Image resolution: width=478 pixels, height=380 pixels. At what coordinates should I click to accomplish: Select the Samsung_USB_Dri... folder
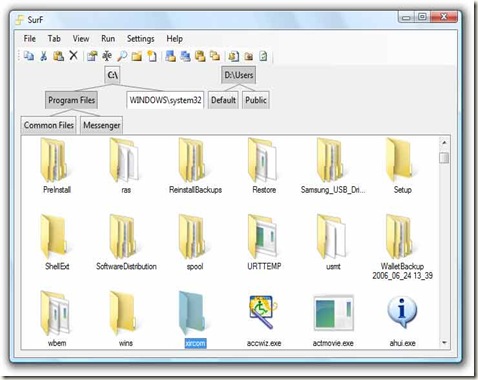pyautogui.click(x=333, y=166)
